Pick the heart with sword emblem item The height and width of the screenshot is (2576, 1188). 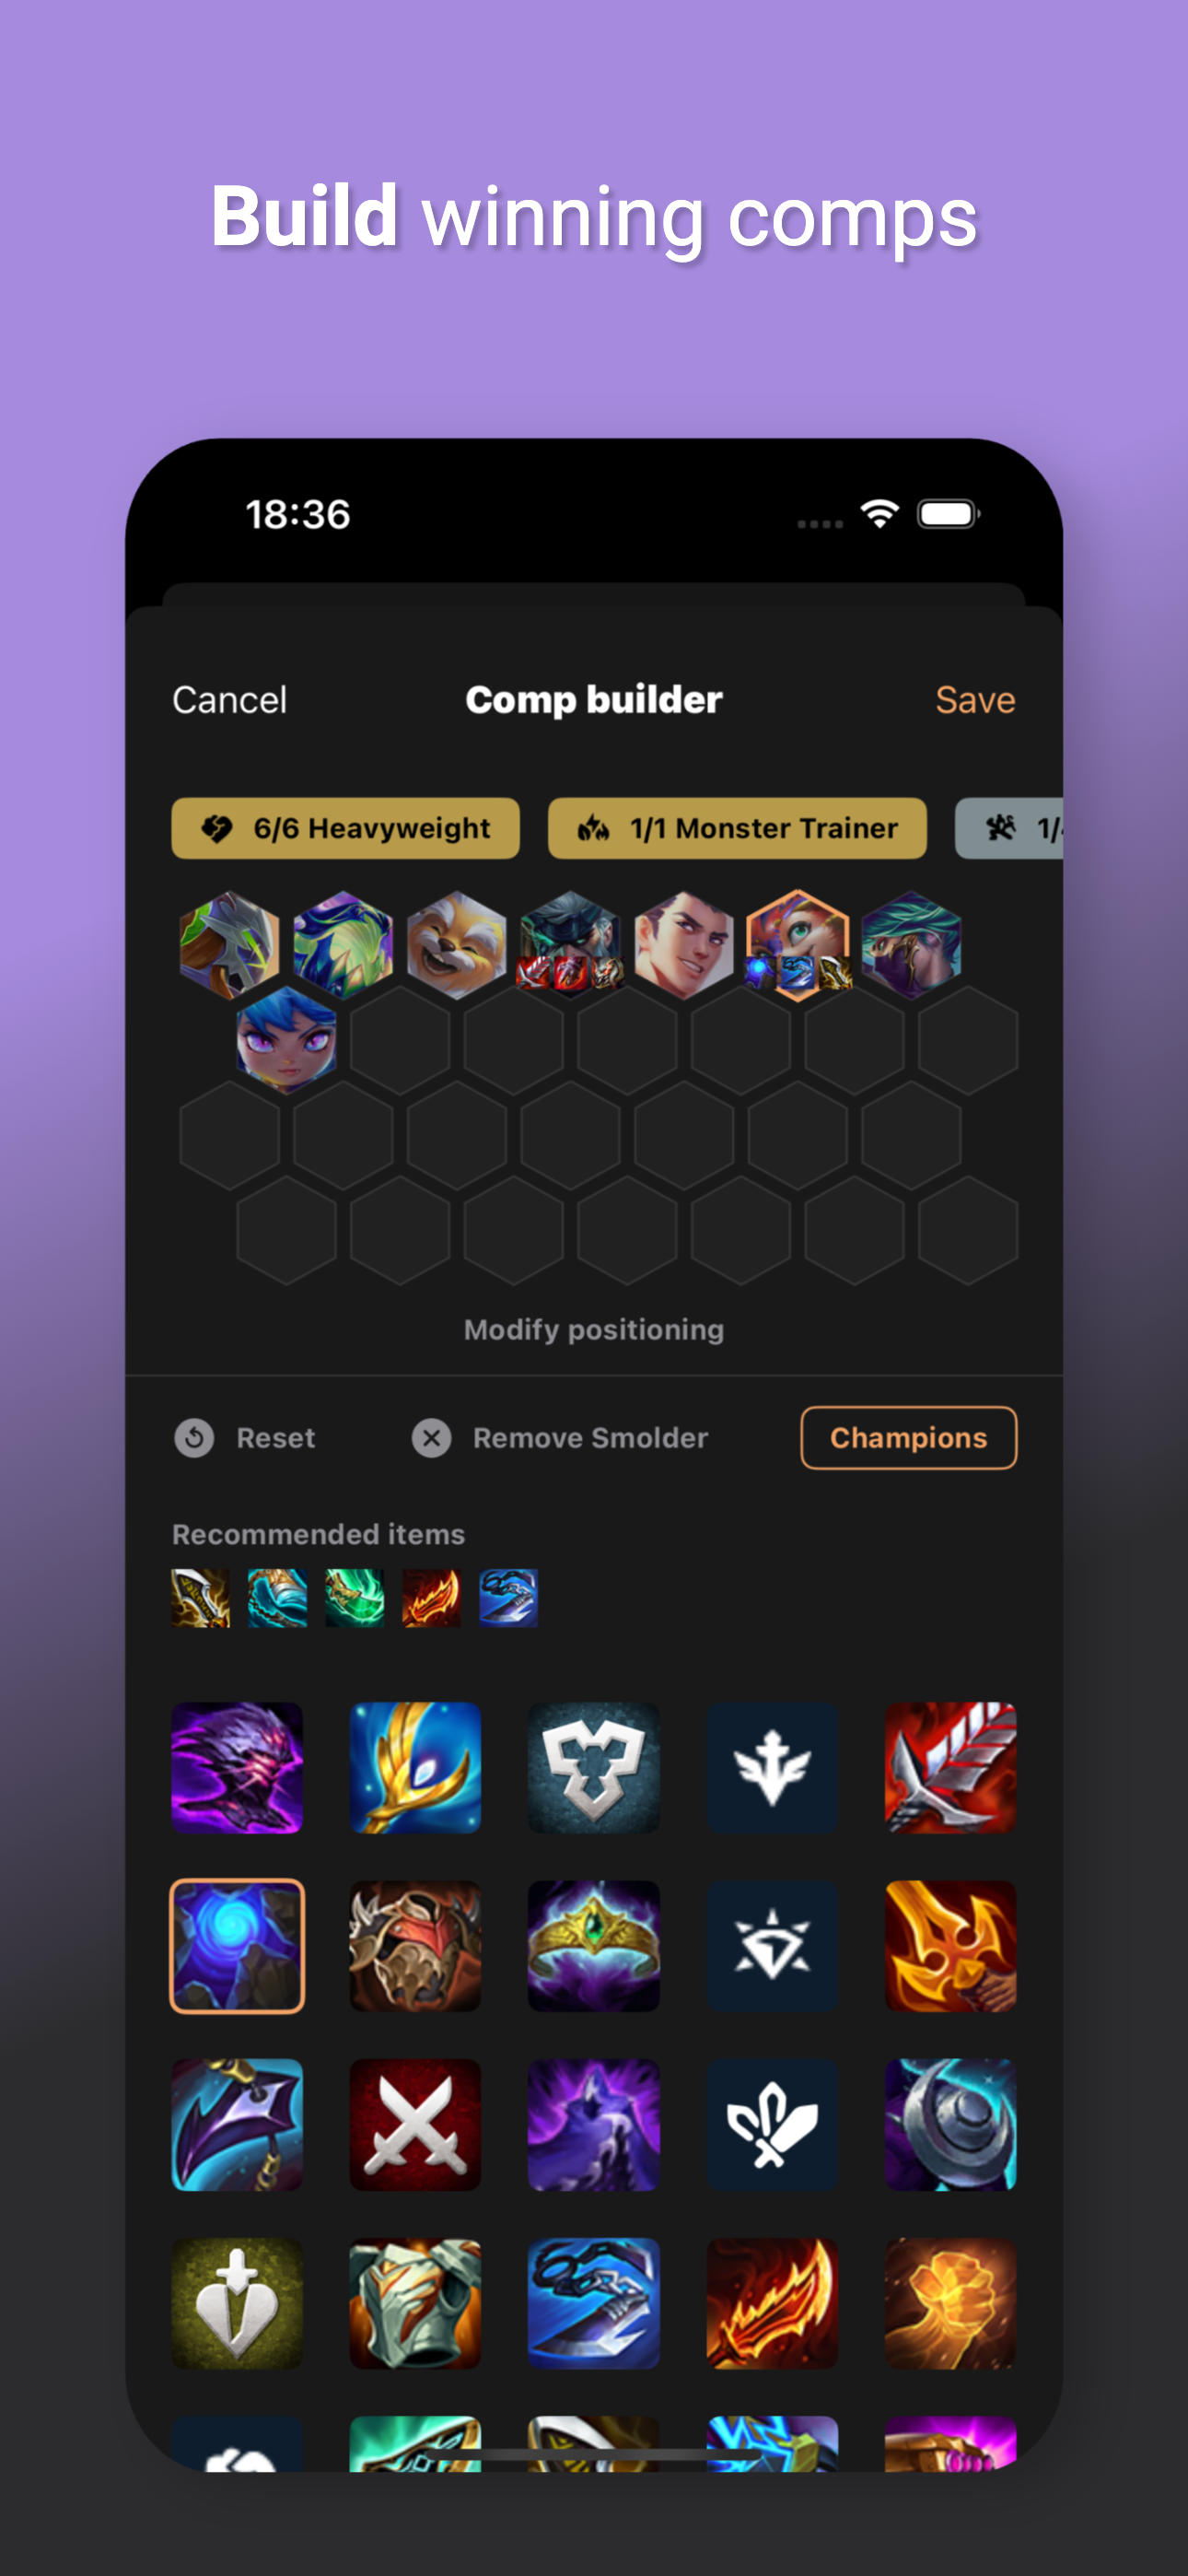pyautogui.click(x=237, y=2302)
